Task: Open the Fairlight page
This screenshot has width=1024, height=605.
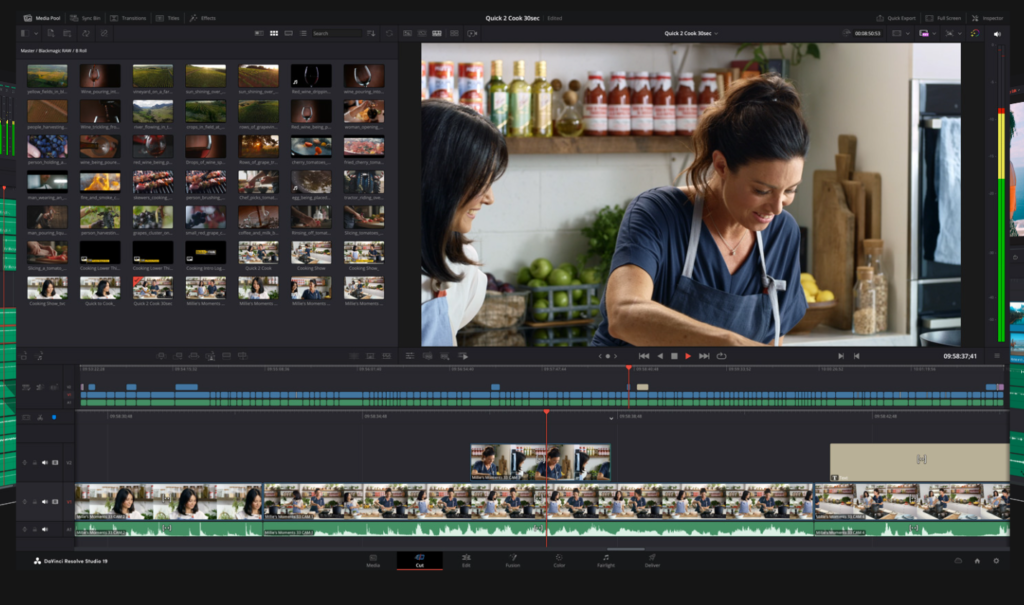Action: [607, 562]
